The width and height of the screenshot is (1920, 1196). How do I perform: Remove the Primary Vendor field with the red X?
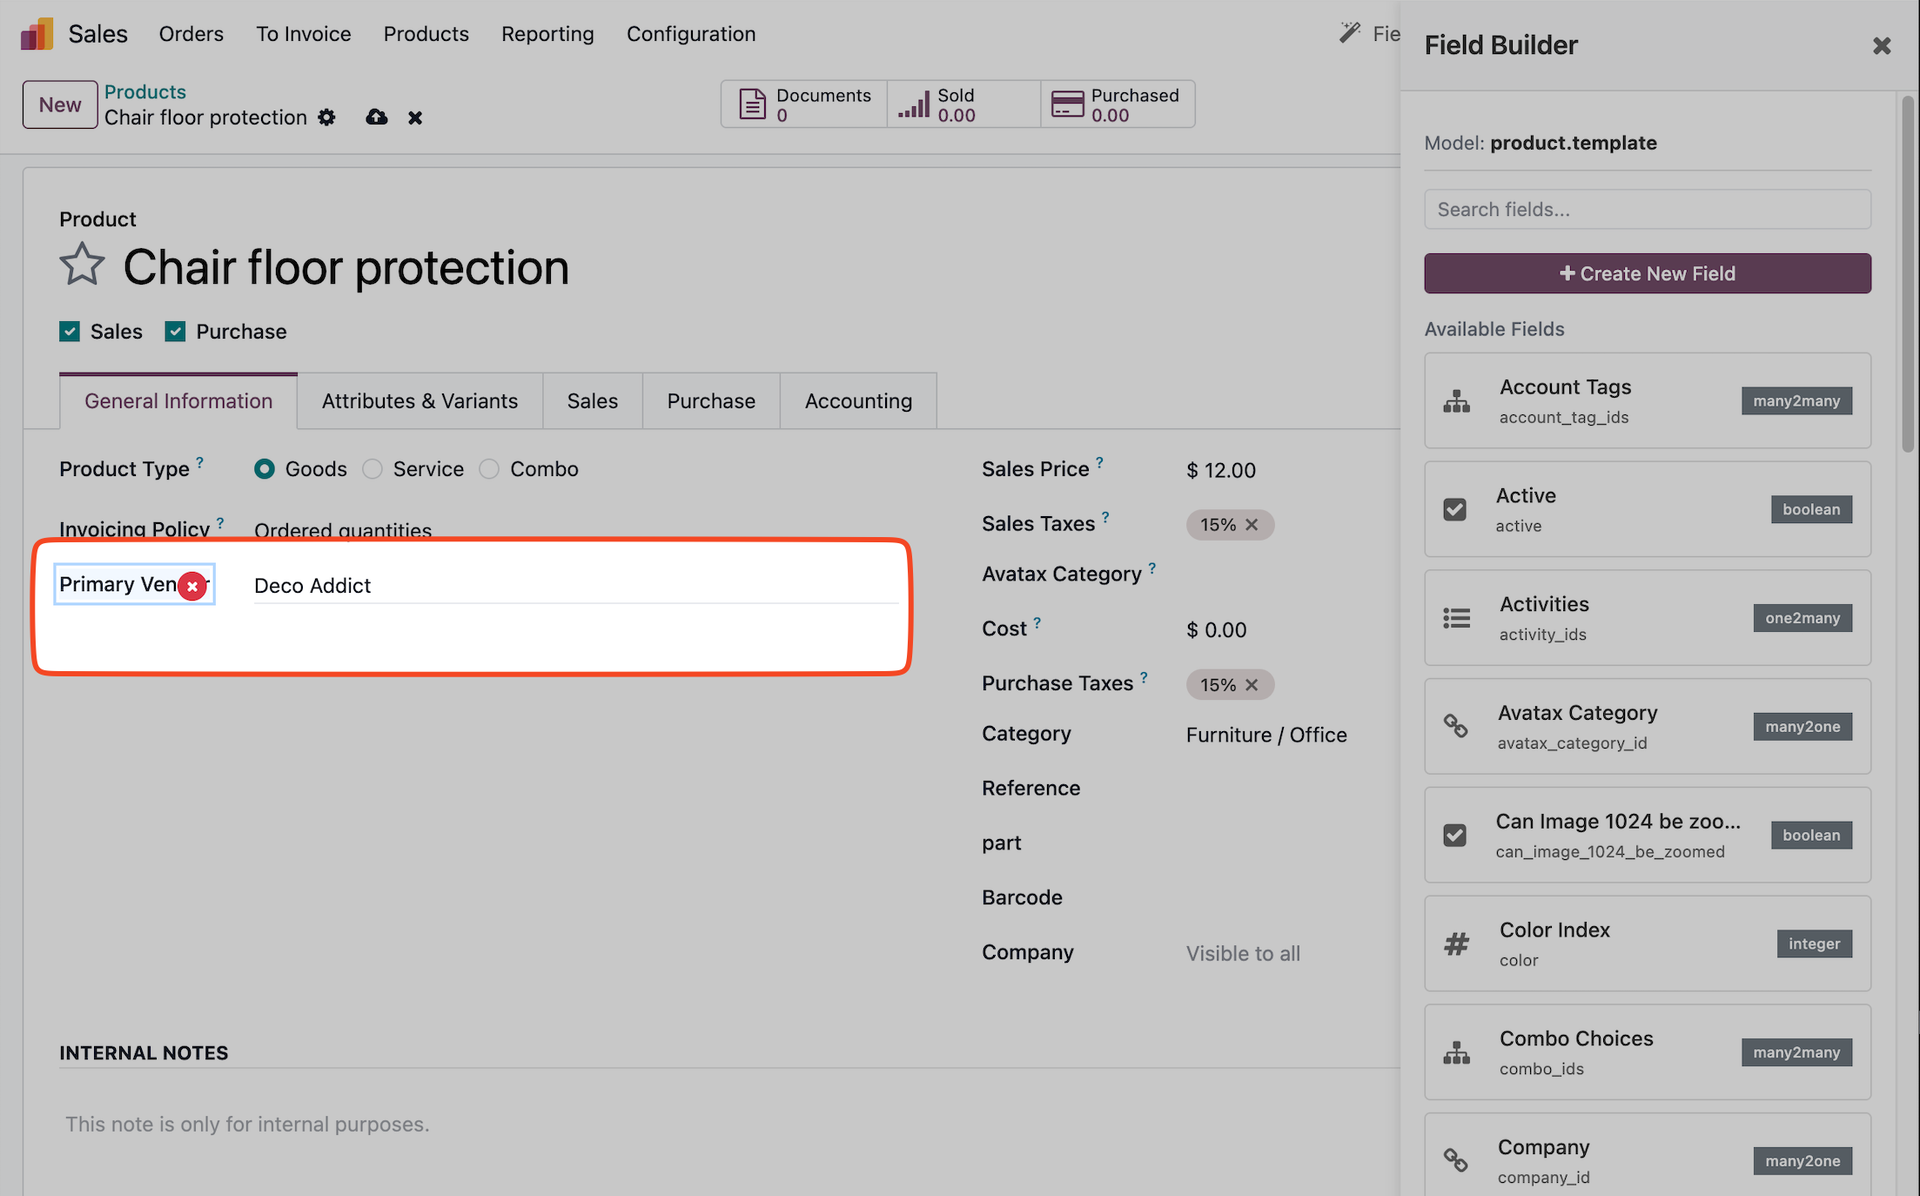pos(193,587)
